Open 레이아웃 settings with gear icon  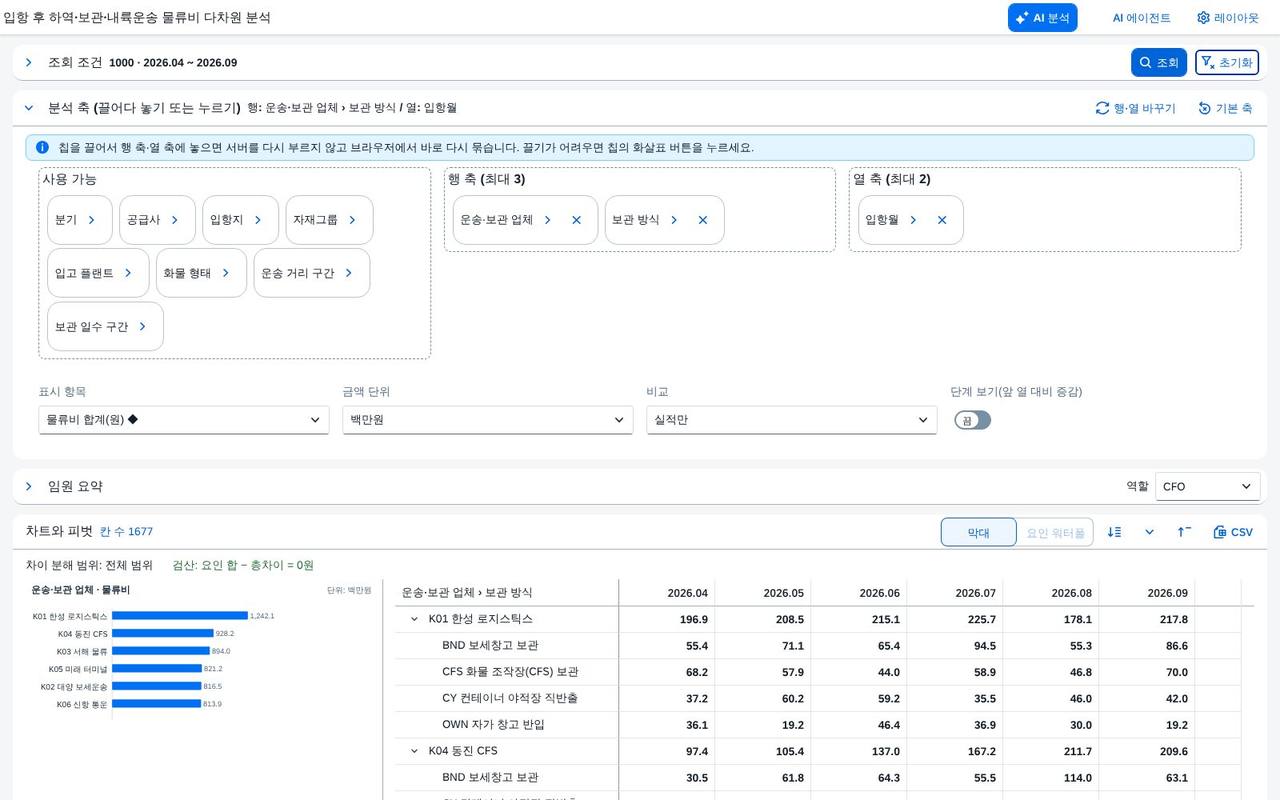click(1228, 18)
